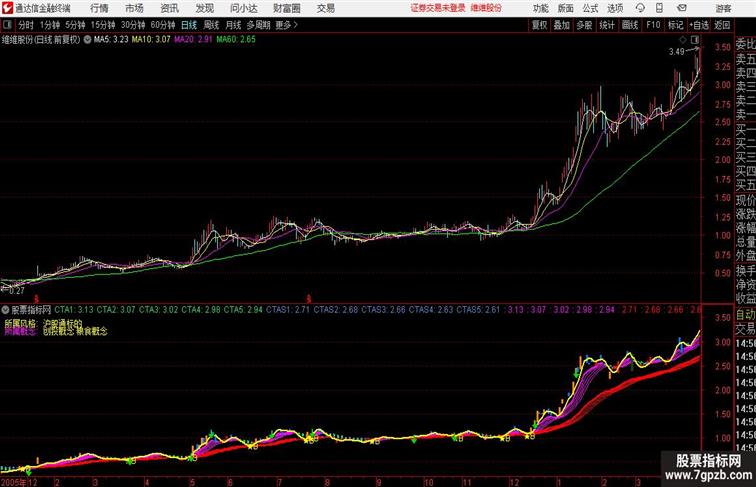This screenshot has width=756, height=487.
Task: Click the 维维股份(日线 前复权) chart title
Action: (40, 40)
